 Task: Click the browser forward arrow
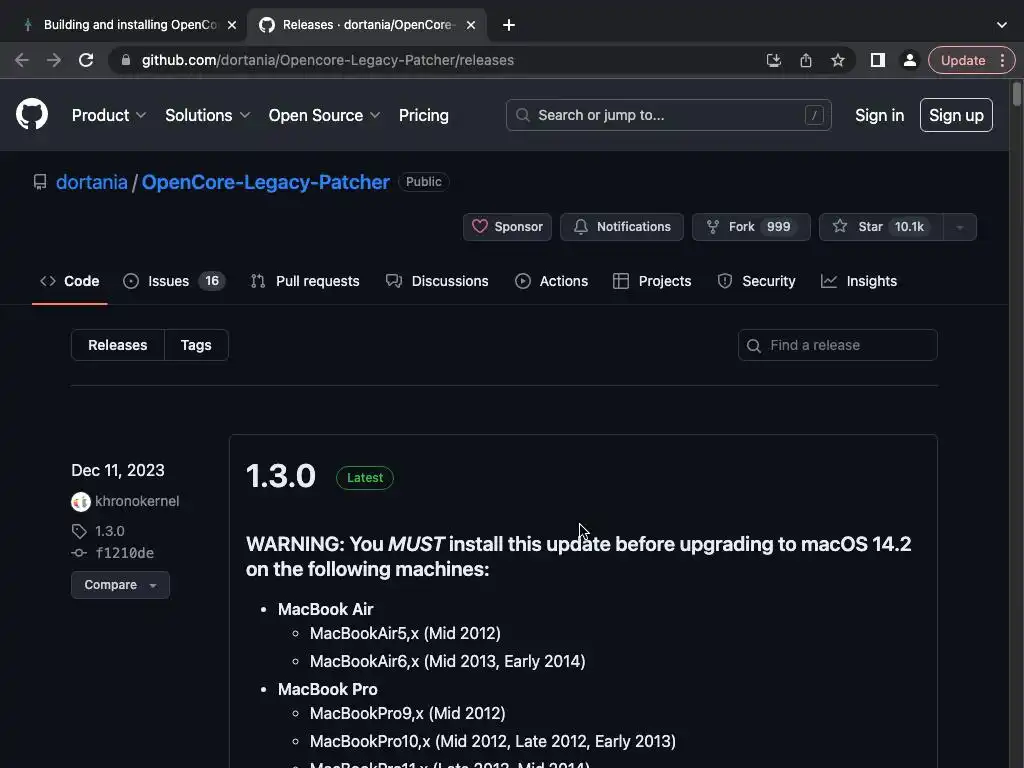tap(54, 60)
